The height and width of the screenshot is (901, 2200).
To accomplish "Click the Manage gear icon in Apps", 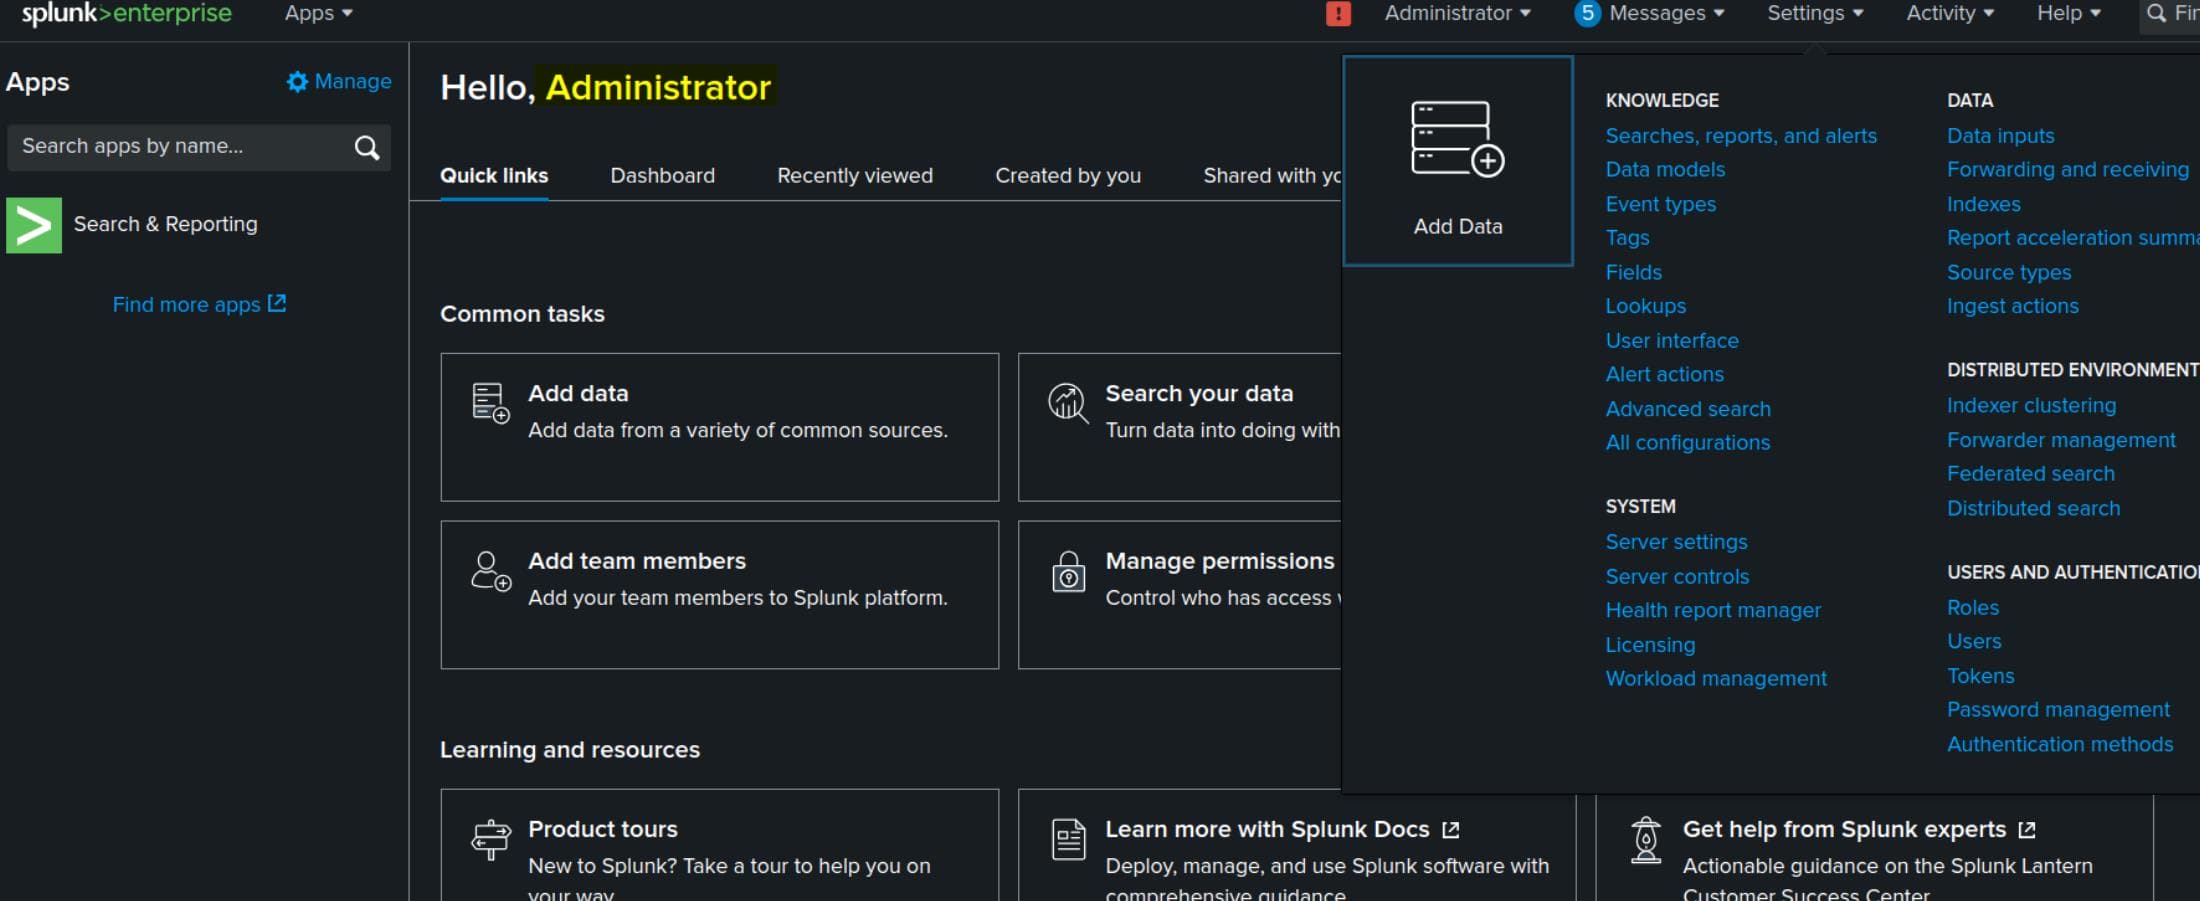I will 297,82.
